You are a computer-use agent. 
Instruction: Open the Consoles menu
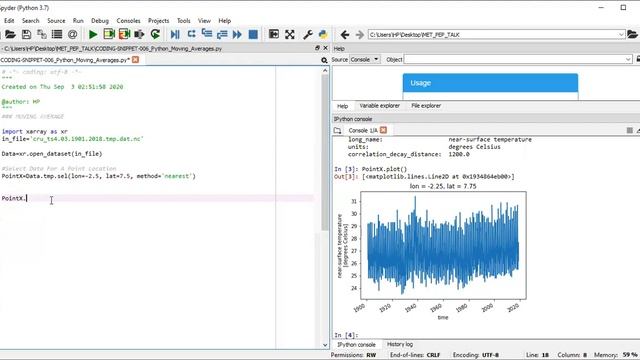128,20
